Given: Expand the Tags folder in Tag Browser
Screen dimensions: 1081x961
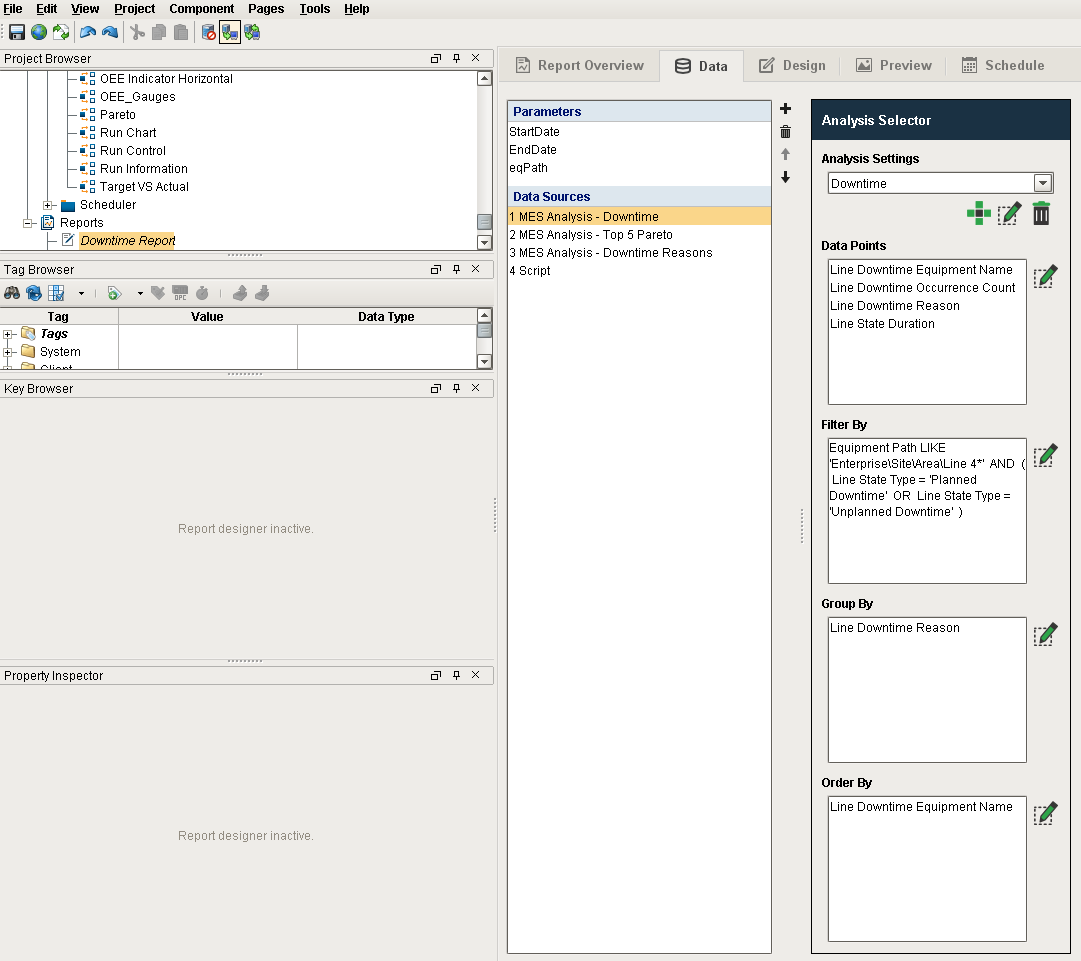Looking at the screenshot, I should click(x=10, y=334).
